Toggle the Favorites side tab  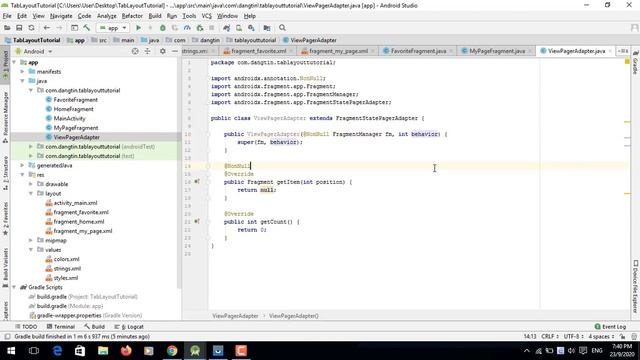click(5, 218)
